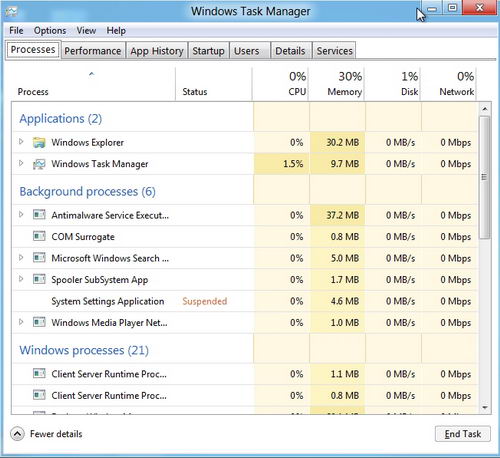Click the 30.2 MB memory value

343,142
